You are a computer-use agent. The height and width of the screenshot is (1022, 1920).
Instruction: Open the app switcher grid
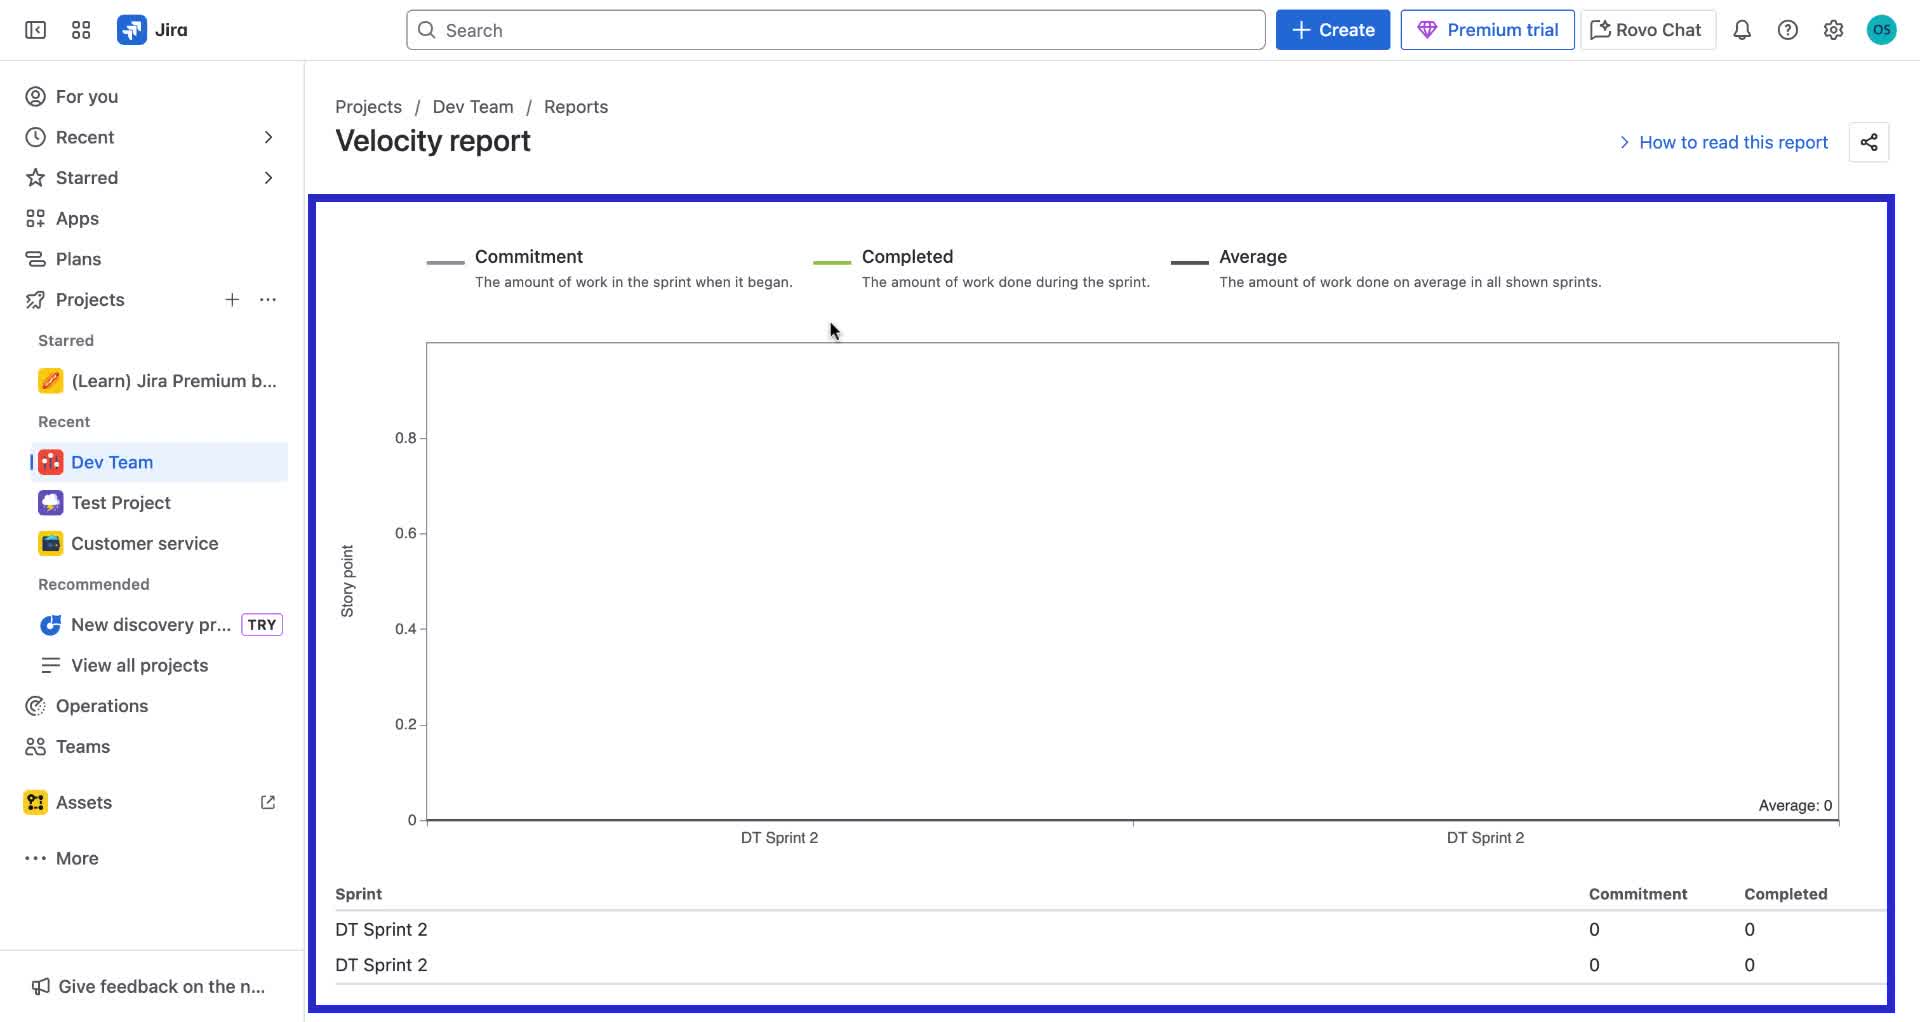(x=81, y=30)
